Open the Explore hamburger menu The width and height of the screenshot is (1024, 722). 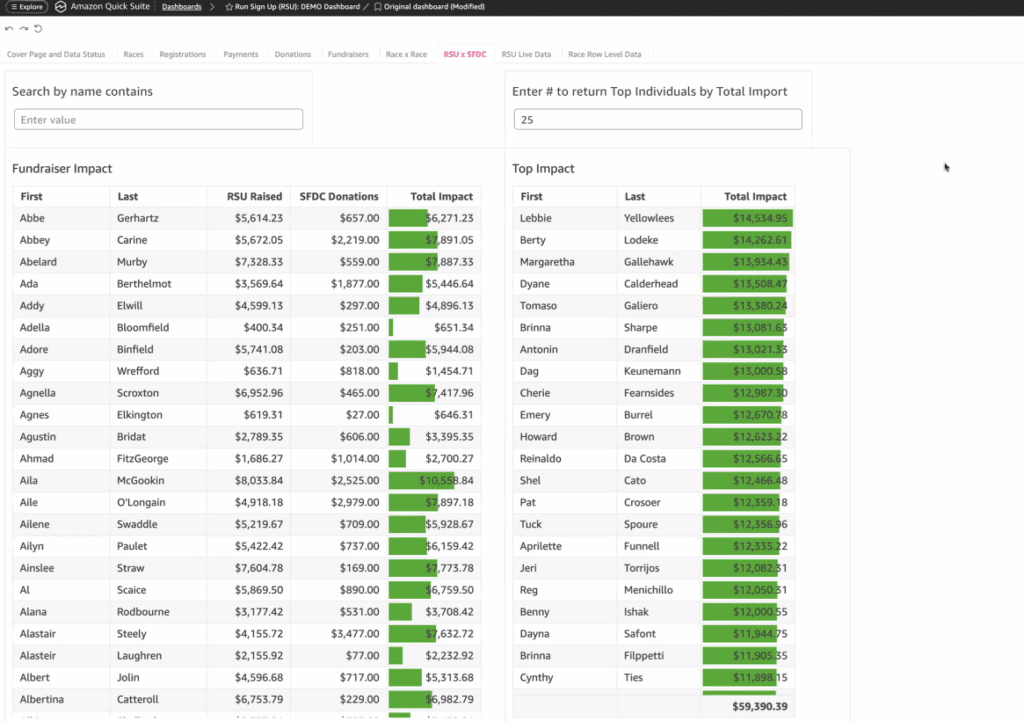27,7
